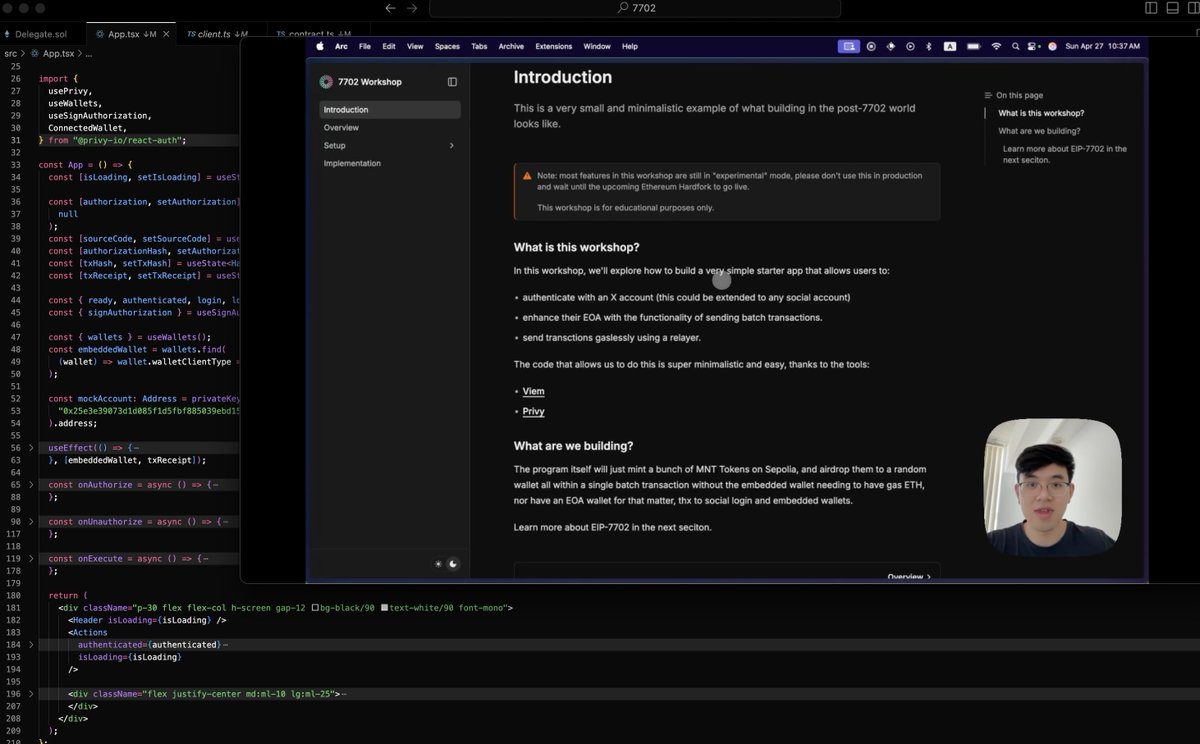Viewport: 1200px width, 744px height.
Task: Select the App.tsx editor tab
Action: click(129, 34)
